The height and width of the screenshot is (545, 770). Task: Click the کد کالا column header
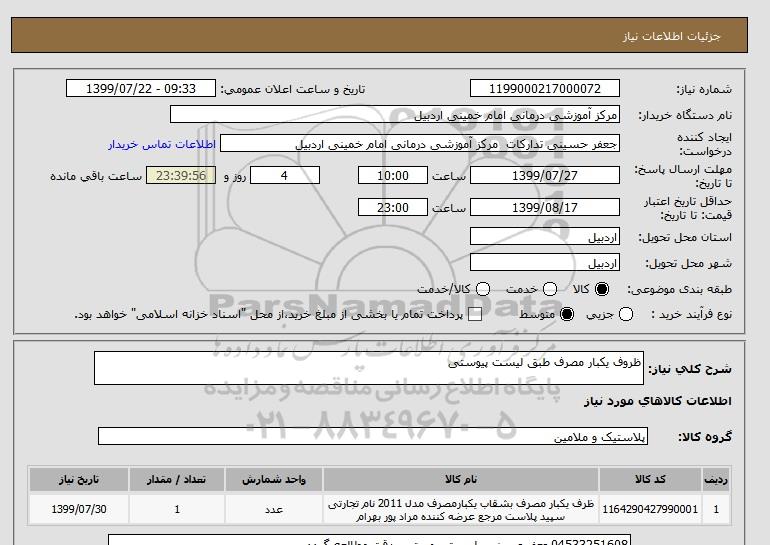coord(650,479)
